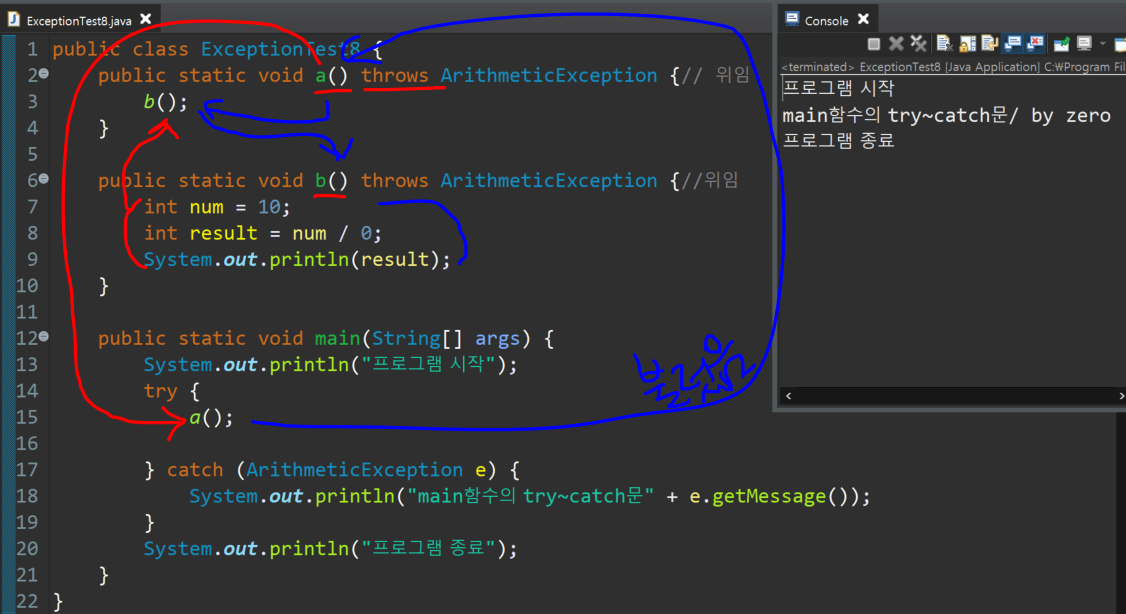Select the ExceptionTest8.java editor tab

point(79,21)
